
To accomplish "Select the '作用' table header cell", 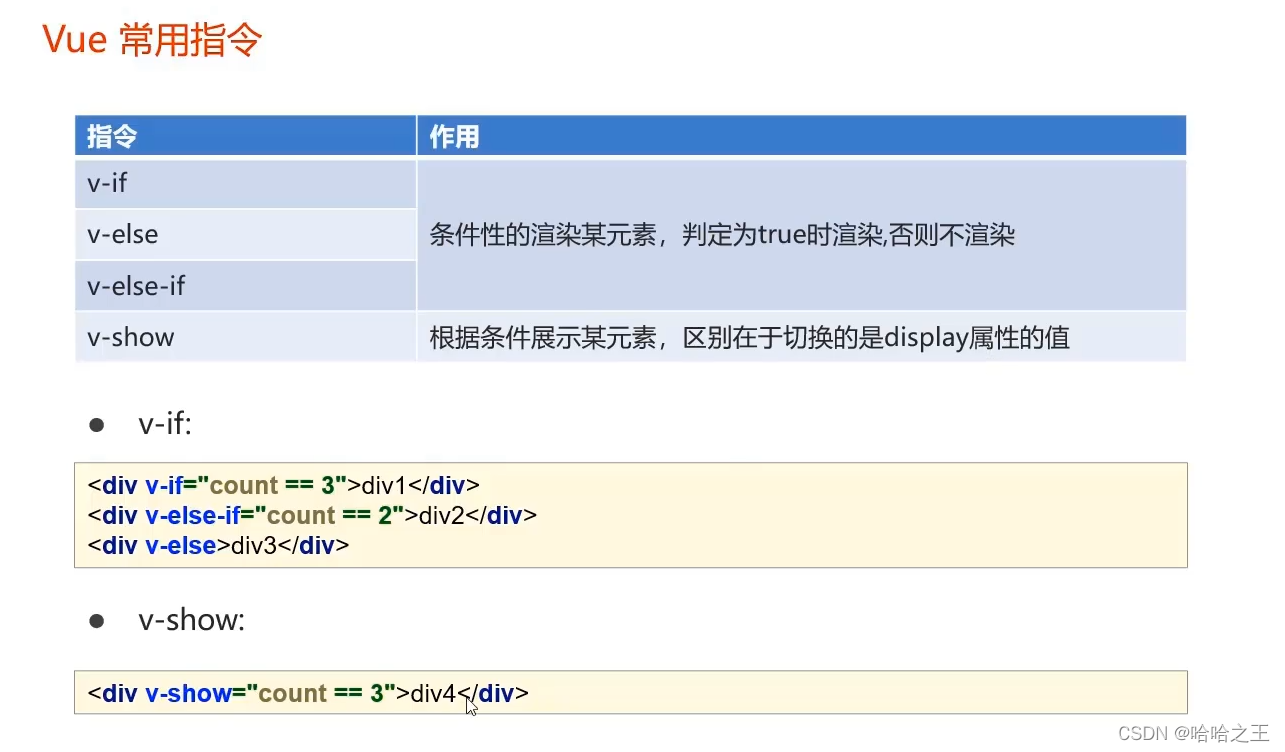I will pos(802,136).
